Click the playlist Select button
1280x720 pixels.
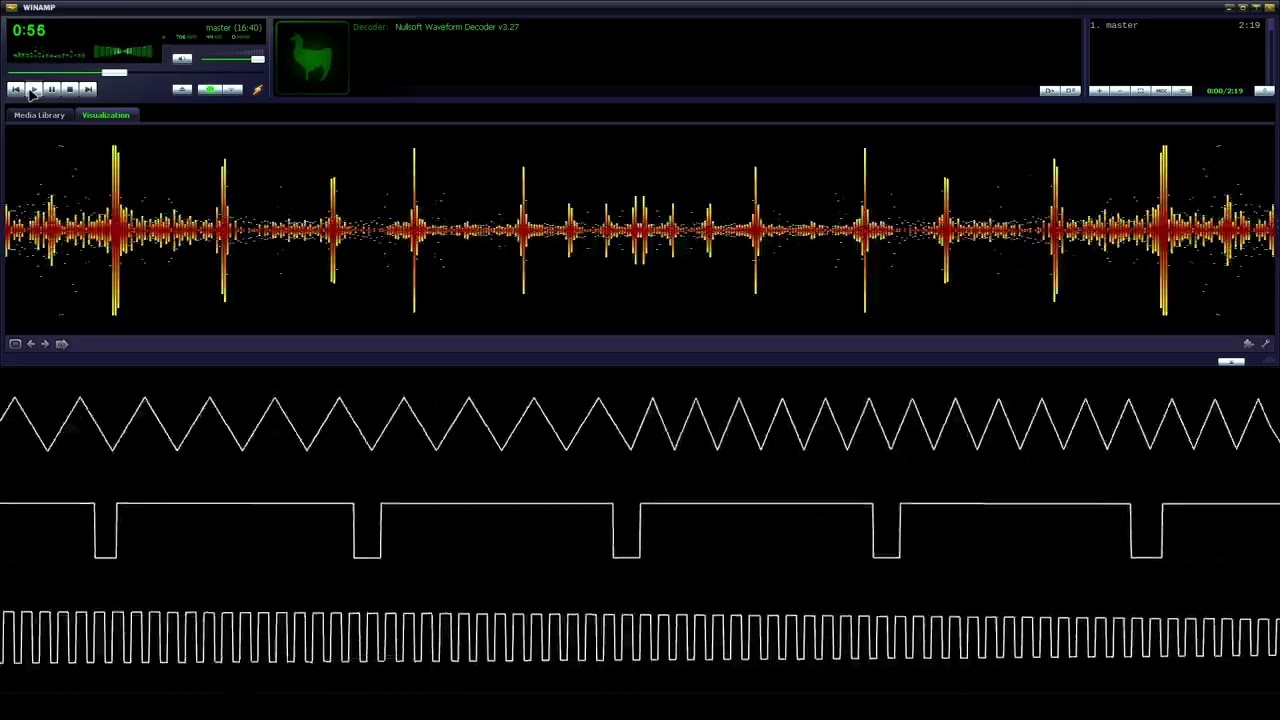tap(1140, 91)
